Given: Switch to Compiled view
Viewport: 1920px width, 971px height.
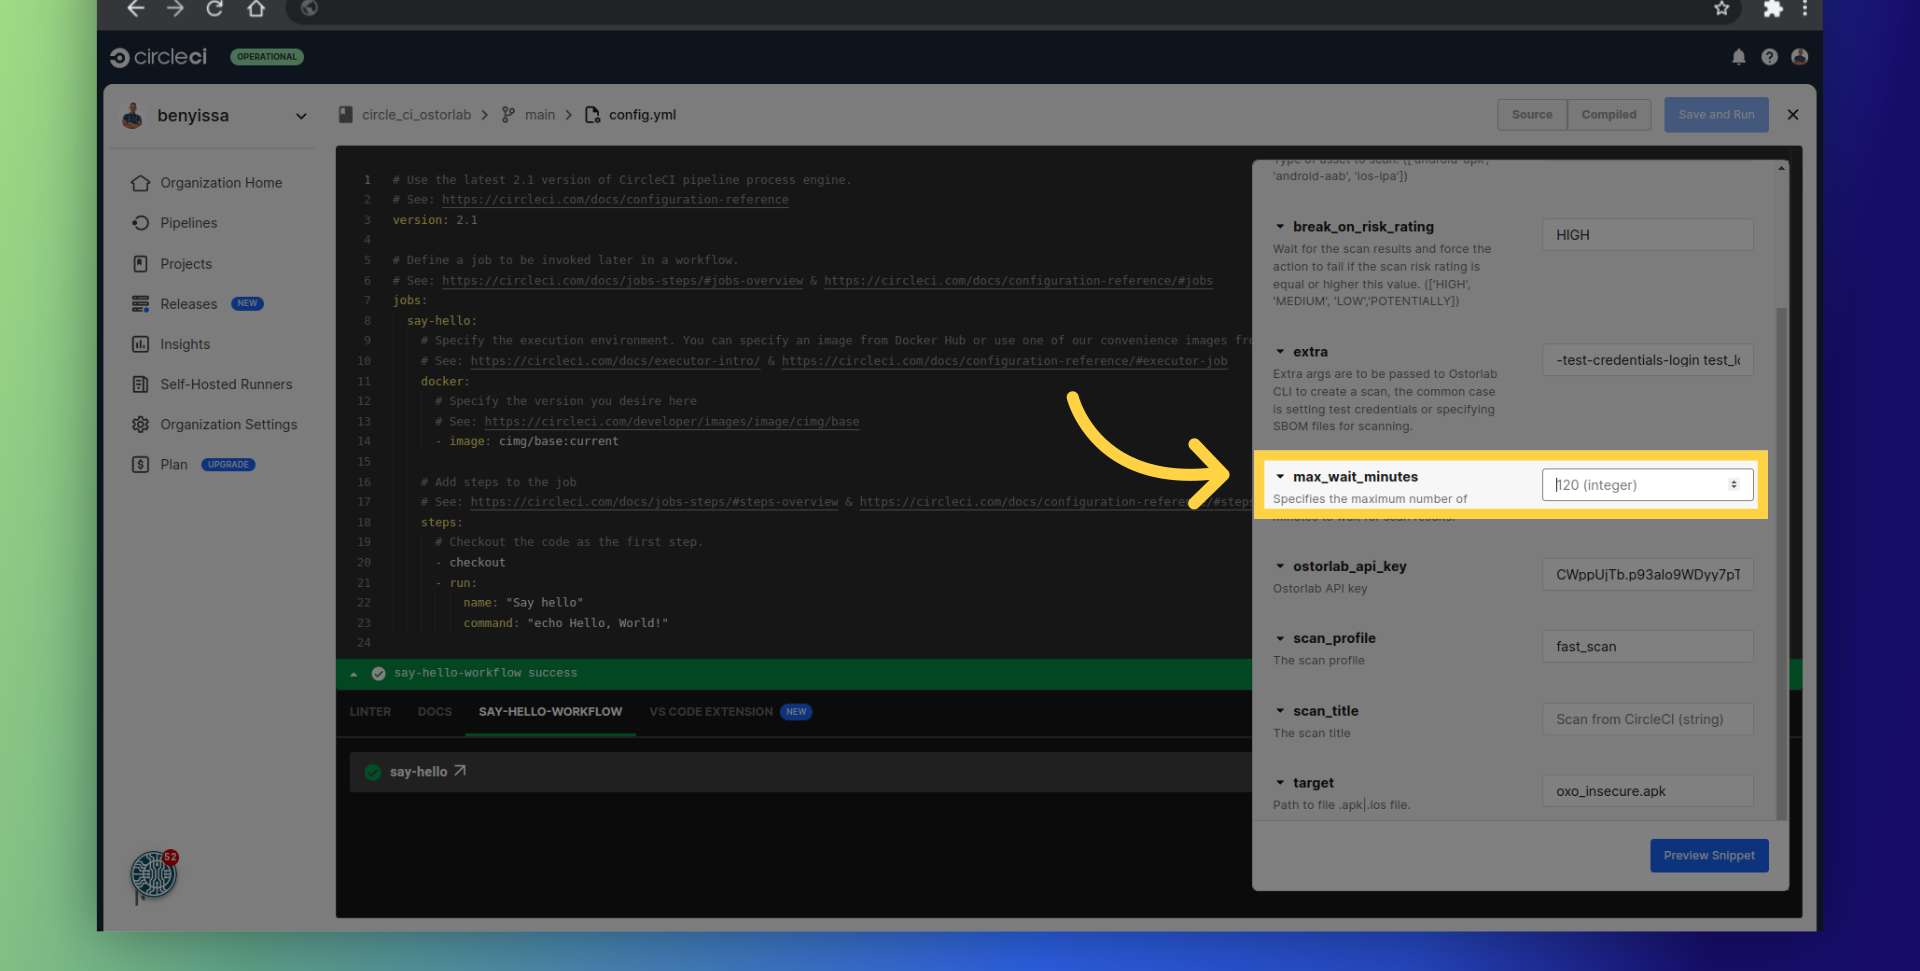Looking at the screenshot, I should (1608, 115).
